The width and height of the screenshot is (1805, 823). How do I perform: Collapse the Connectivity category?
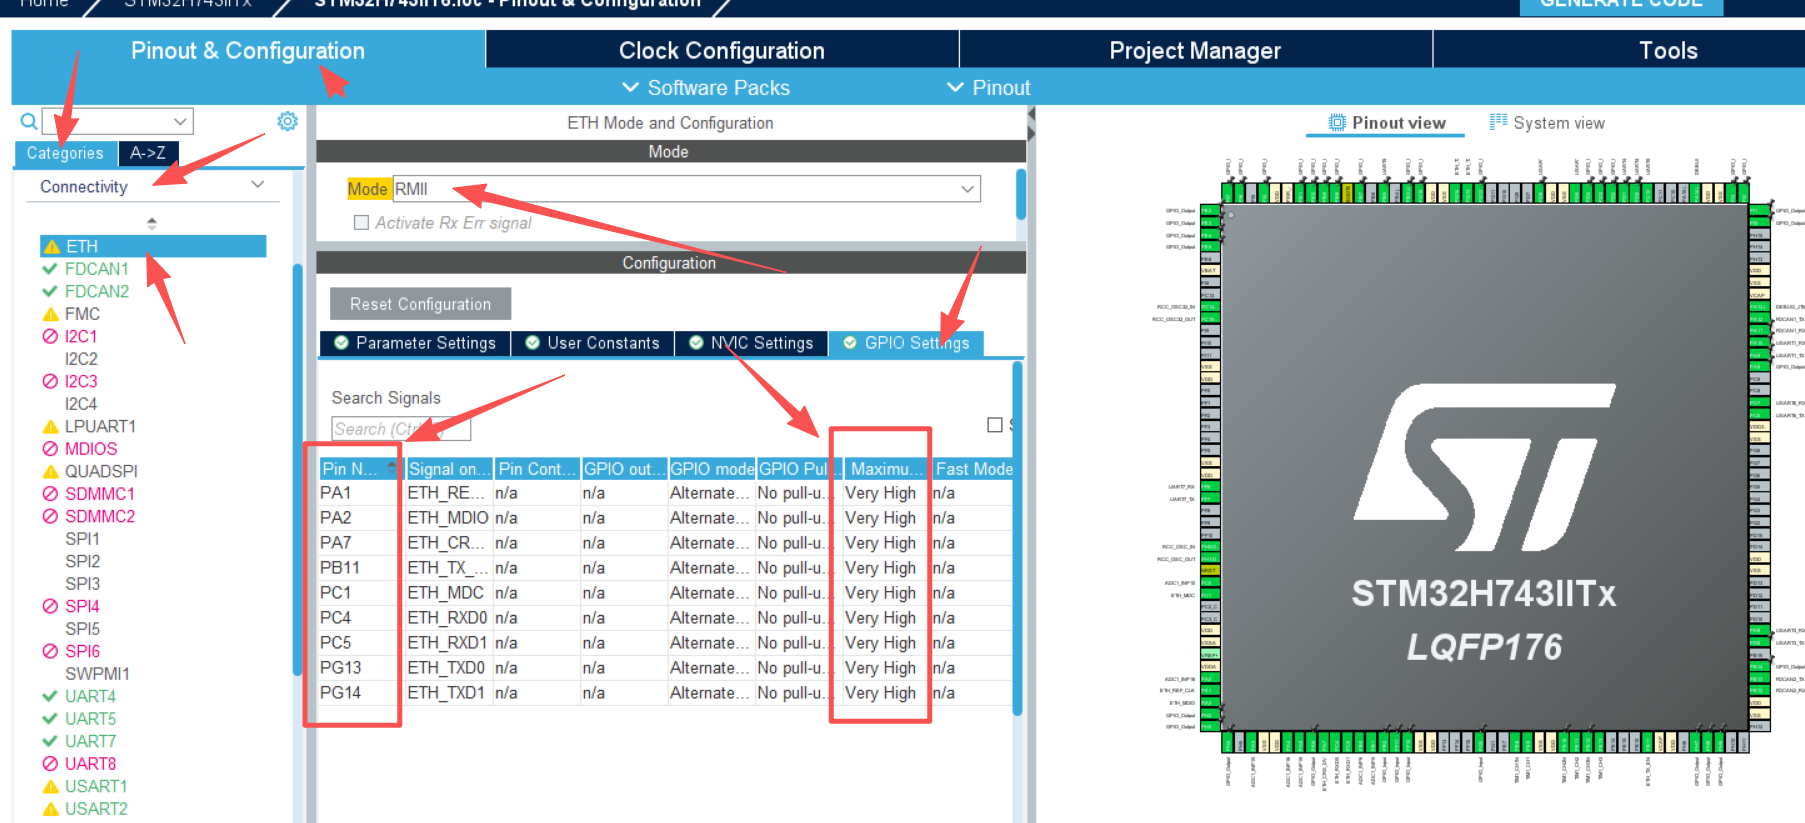tap(257, 186)
